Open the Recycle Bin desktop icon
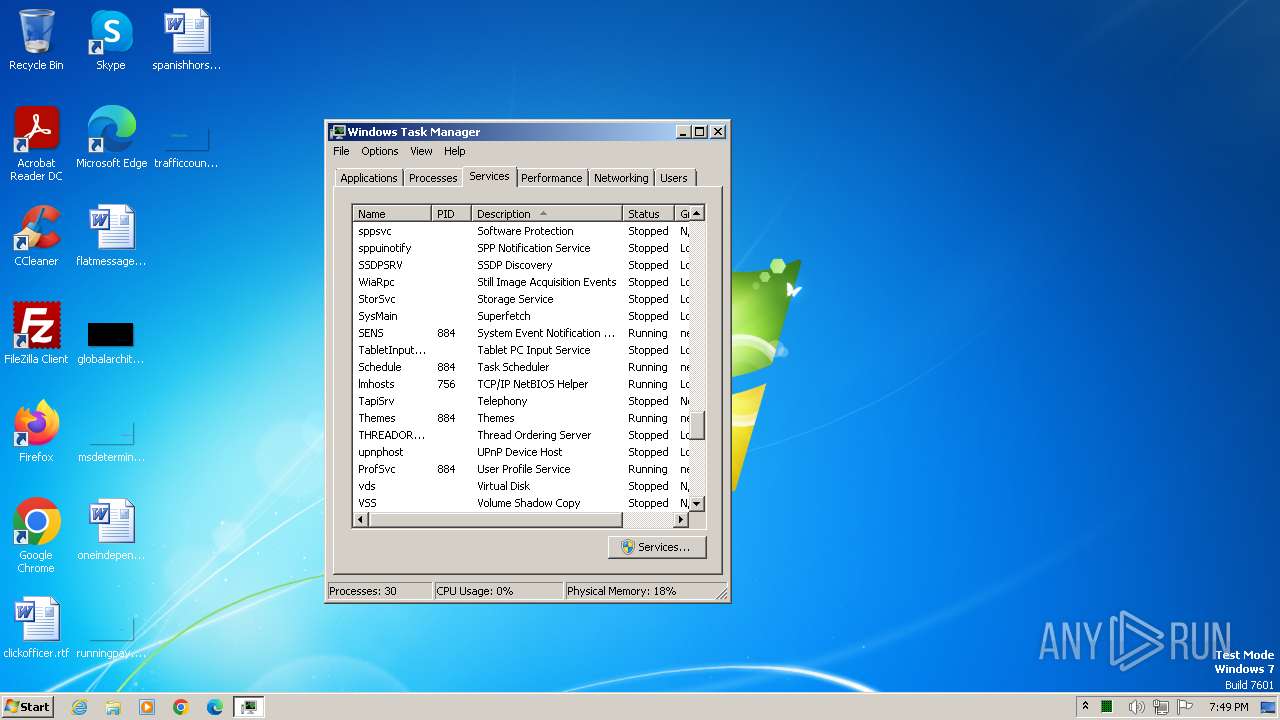The height and width of the screenshot is (720, 1280). 36,40
